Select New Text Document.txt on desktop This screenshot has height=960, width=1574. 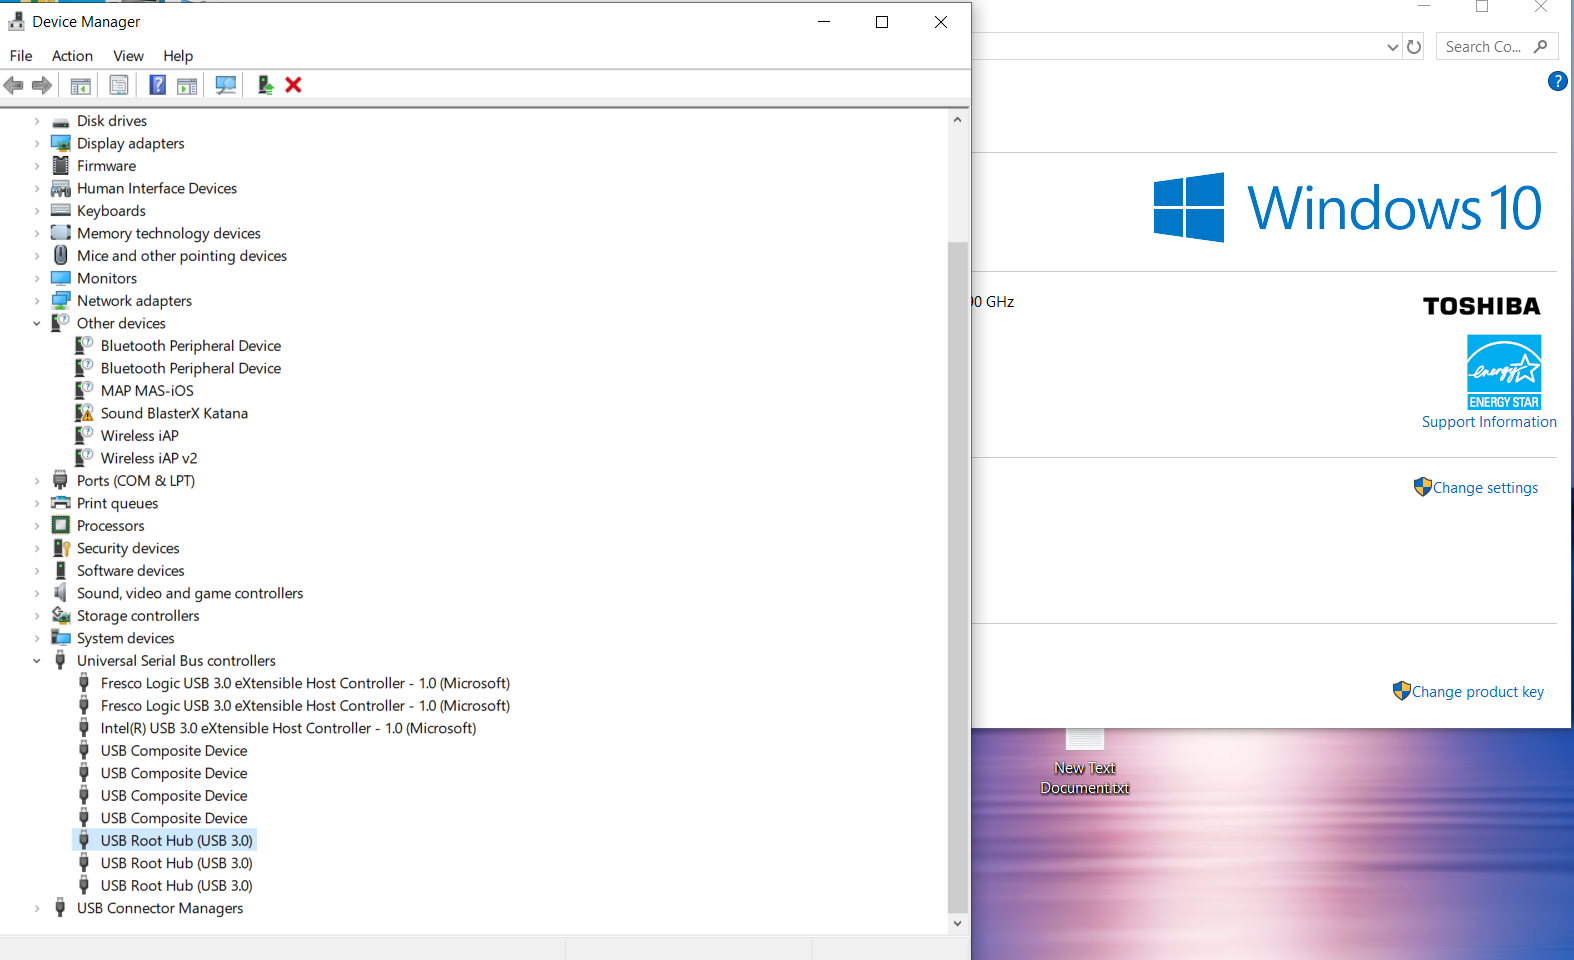1085,762
